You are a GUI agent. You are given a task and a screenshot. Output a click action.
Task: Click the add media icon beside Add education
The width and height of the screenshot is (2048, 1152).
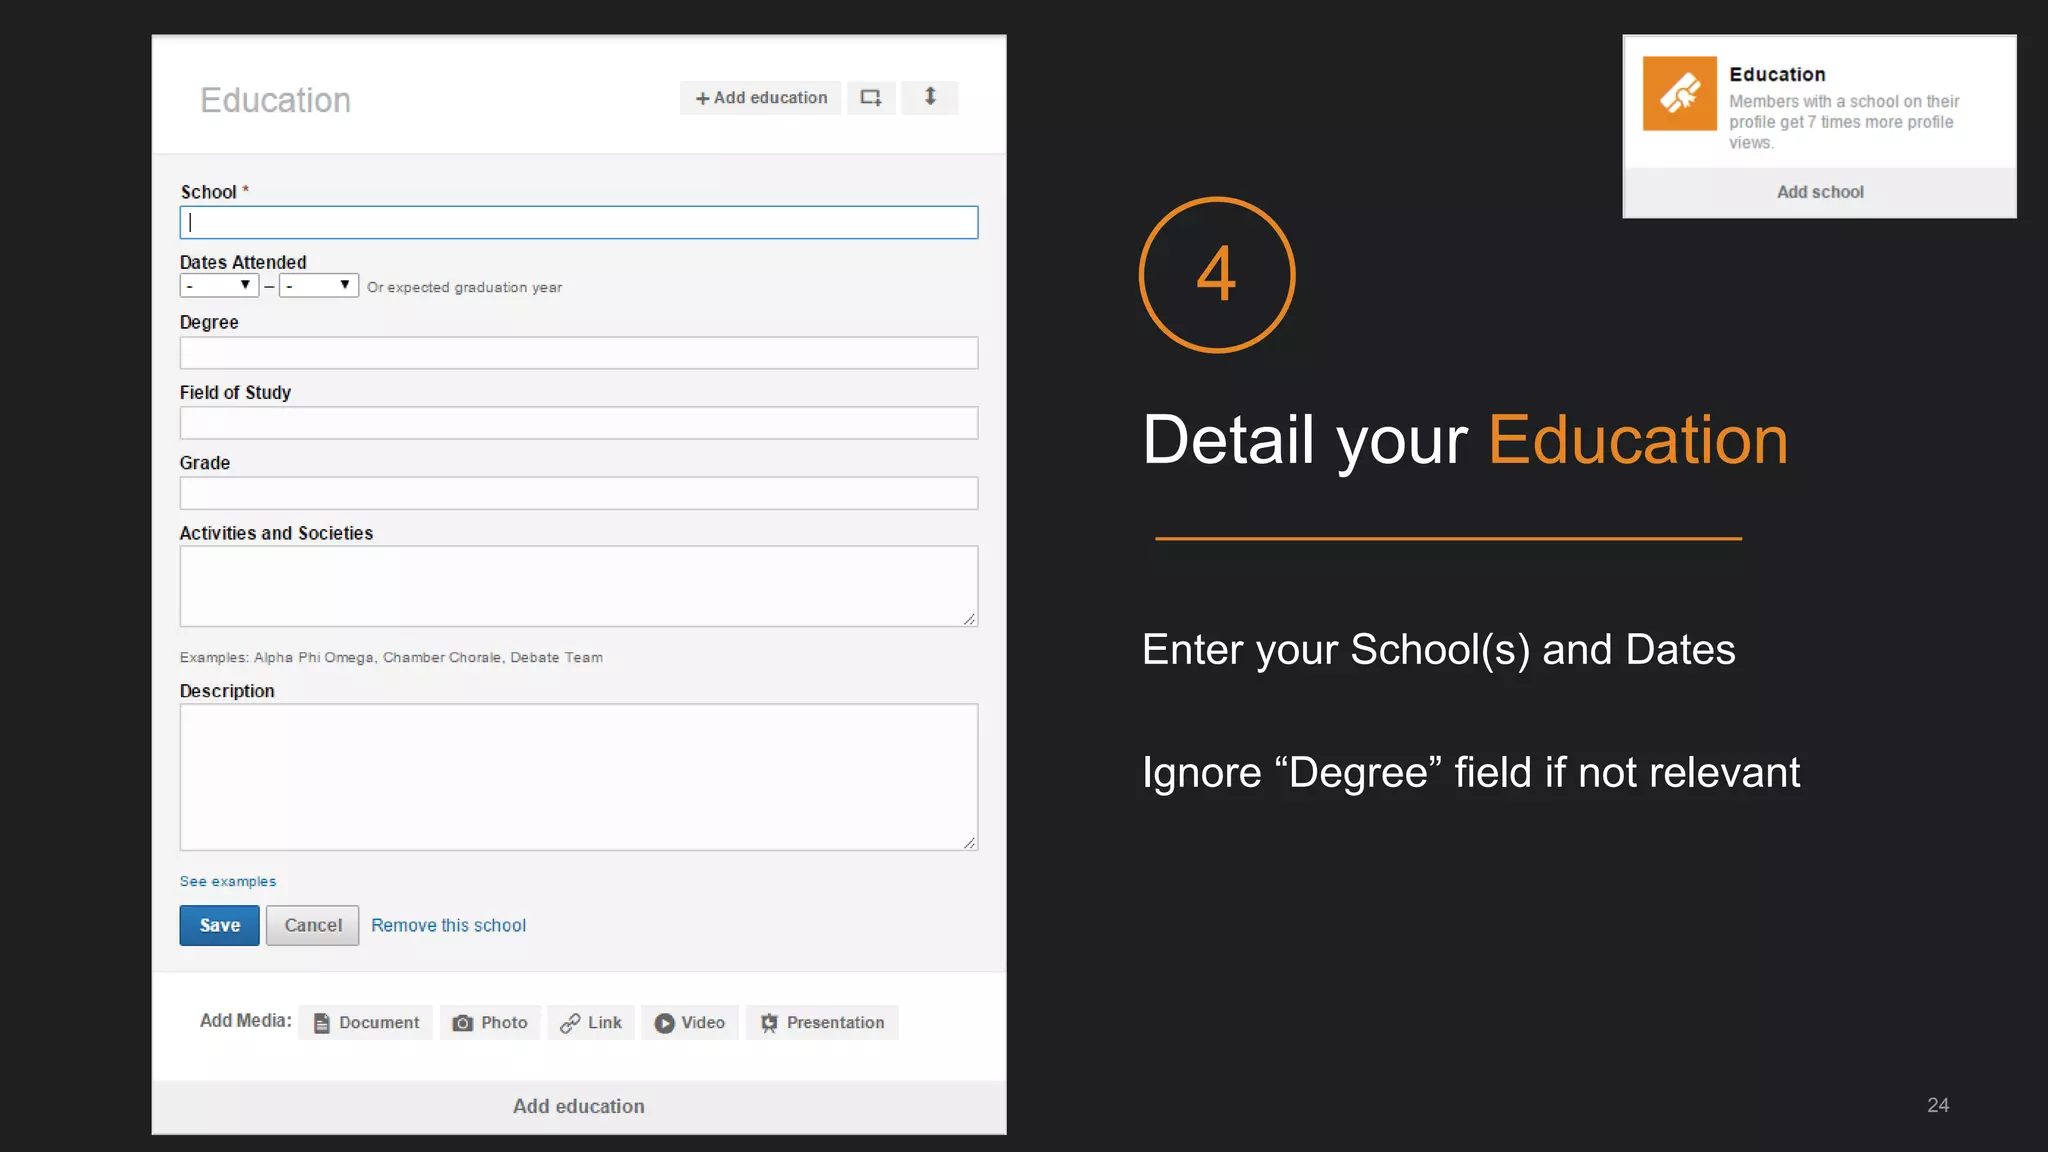pos(871,98)
